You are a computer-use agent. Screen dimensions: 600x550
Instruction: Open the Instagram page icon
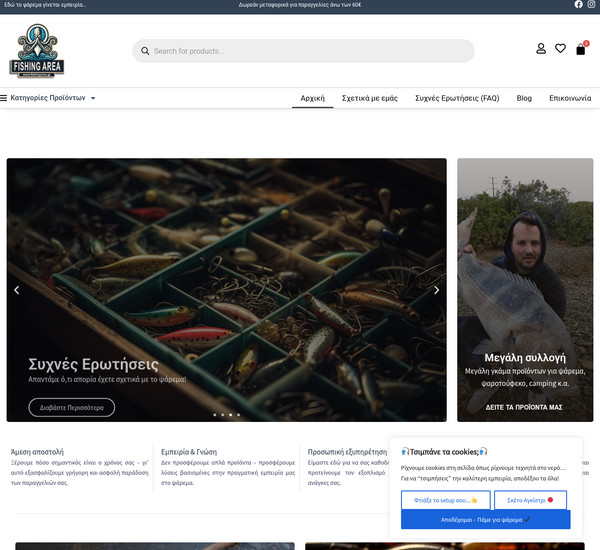tap(591, 5)
